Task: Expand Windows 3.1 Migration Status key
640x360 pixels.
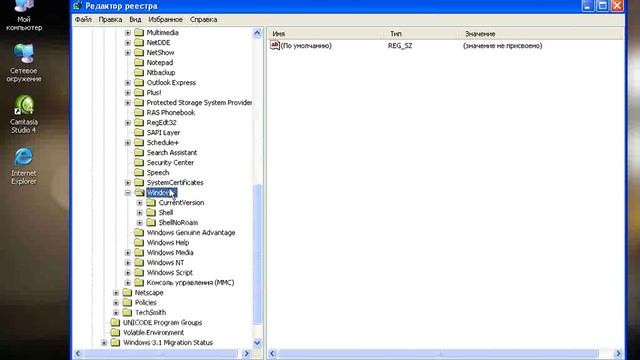Action: (x=104, y=343)
